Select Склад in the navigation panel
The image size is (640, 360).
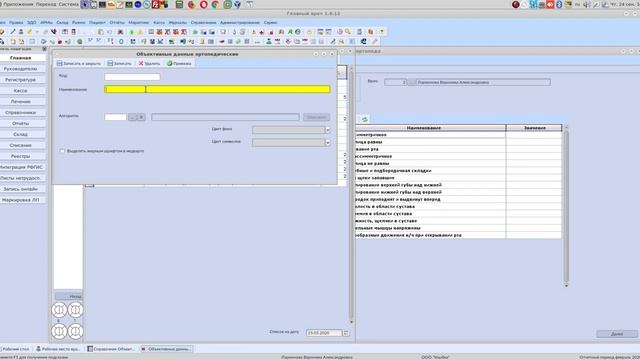click(x=21, y=134)
